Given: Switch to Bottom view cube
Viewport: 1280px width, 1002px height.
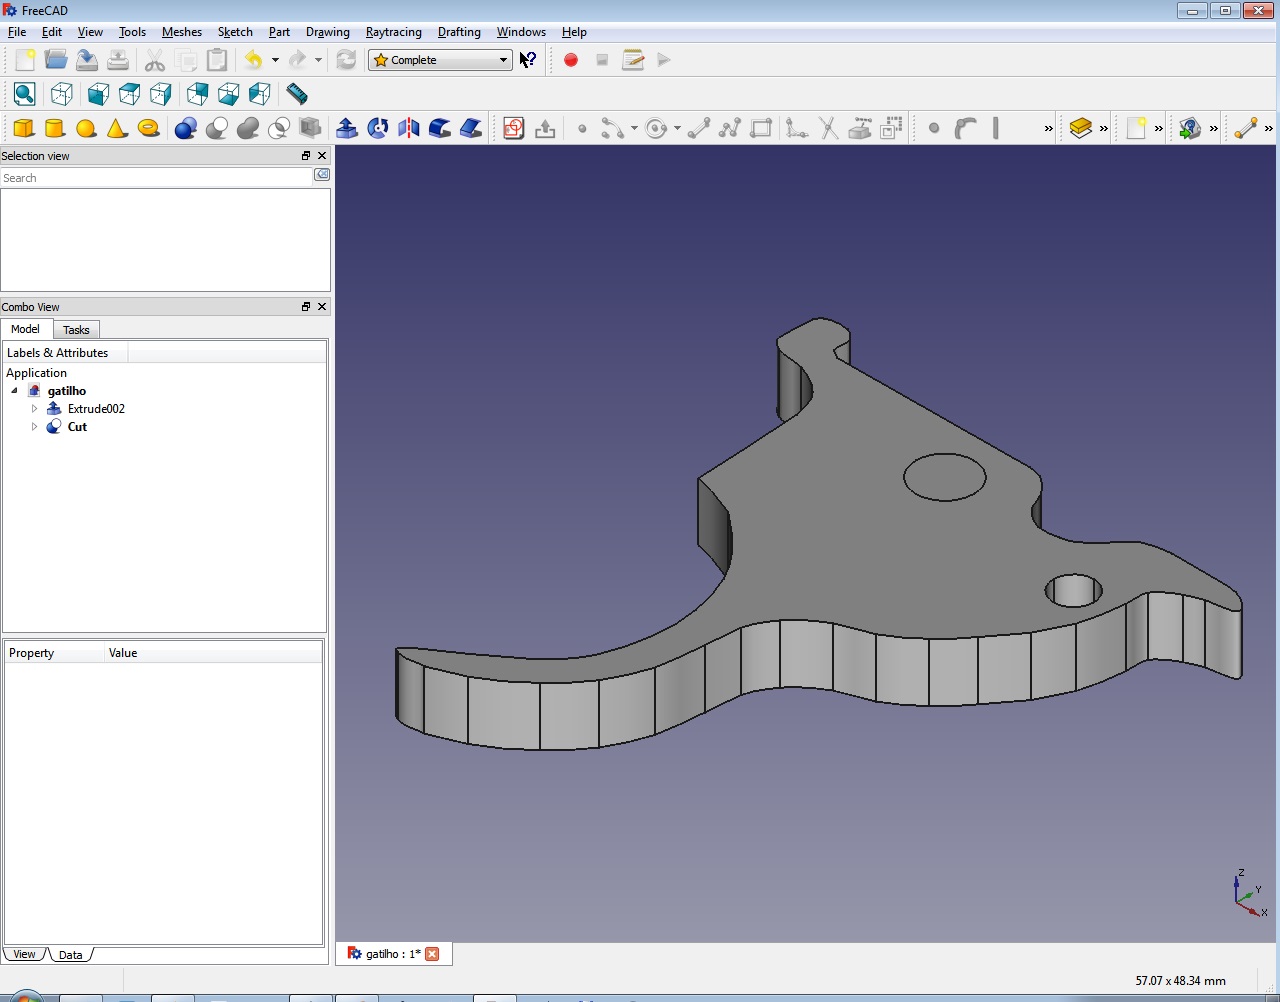Looking at the screenshot, I should (x=229, y=94).
